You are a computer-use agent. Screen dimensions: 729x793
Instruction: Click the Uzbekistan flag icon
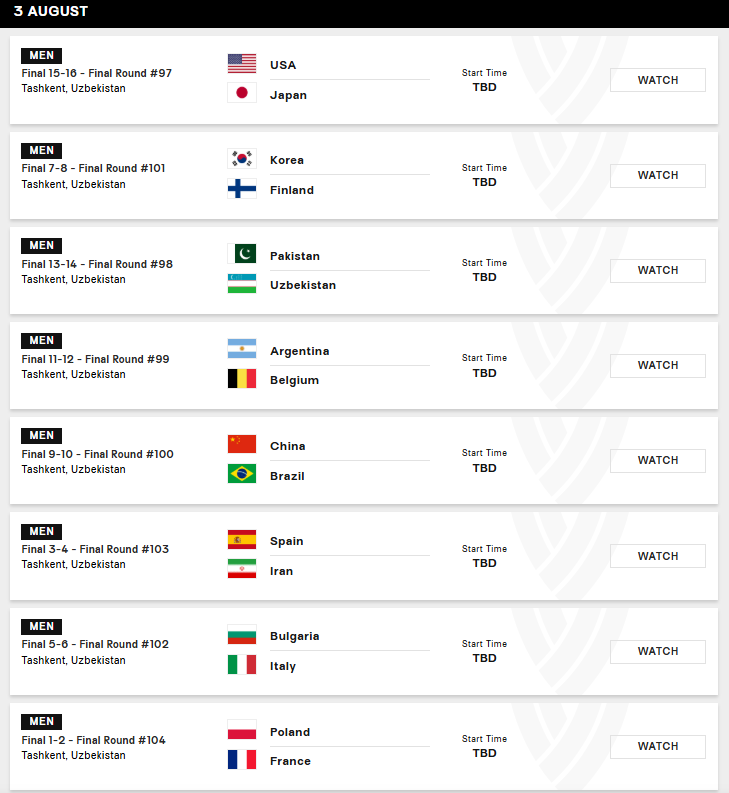(x=242, y=284)
